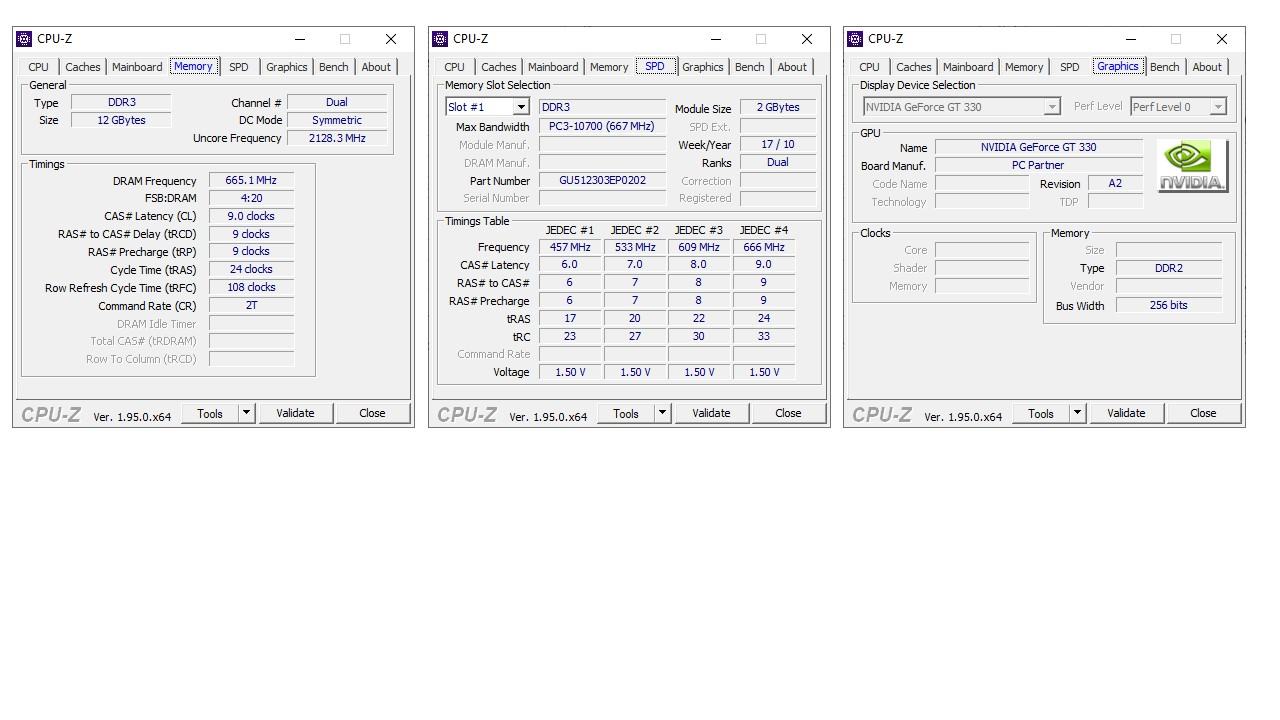Screen dimensions: 1280x720
Task: Open Tools dropdown arrow in Memory window
Action: tap(246, 413)
